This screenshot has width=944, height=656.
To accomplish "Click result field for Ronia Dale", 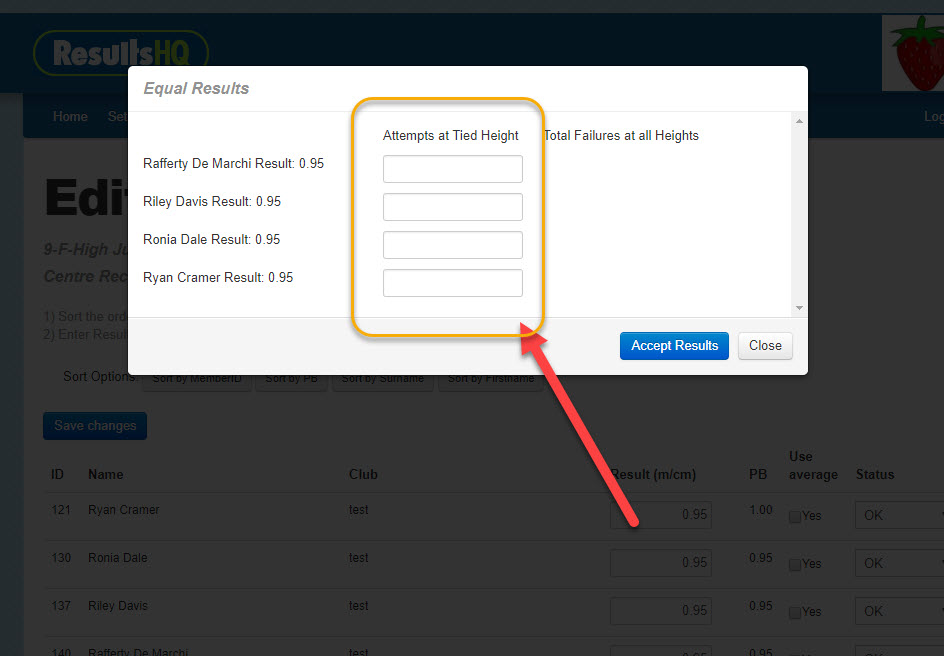I will pos(661,563).
